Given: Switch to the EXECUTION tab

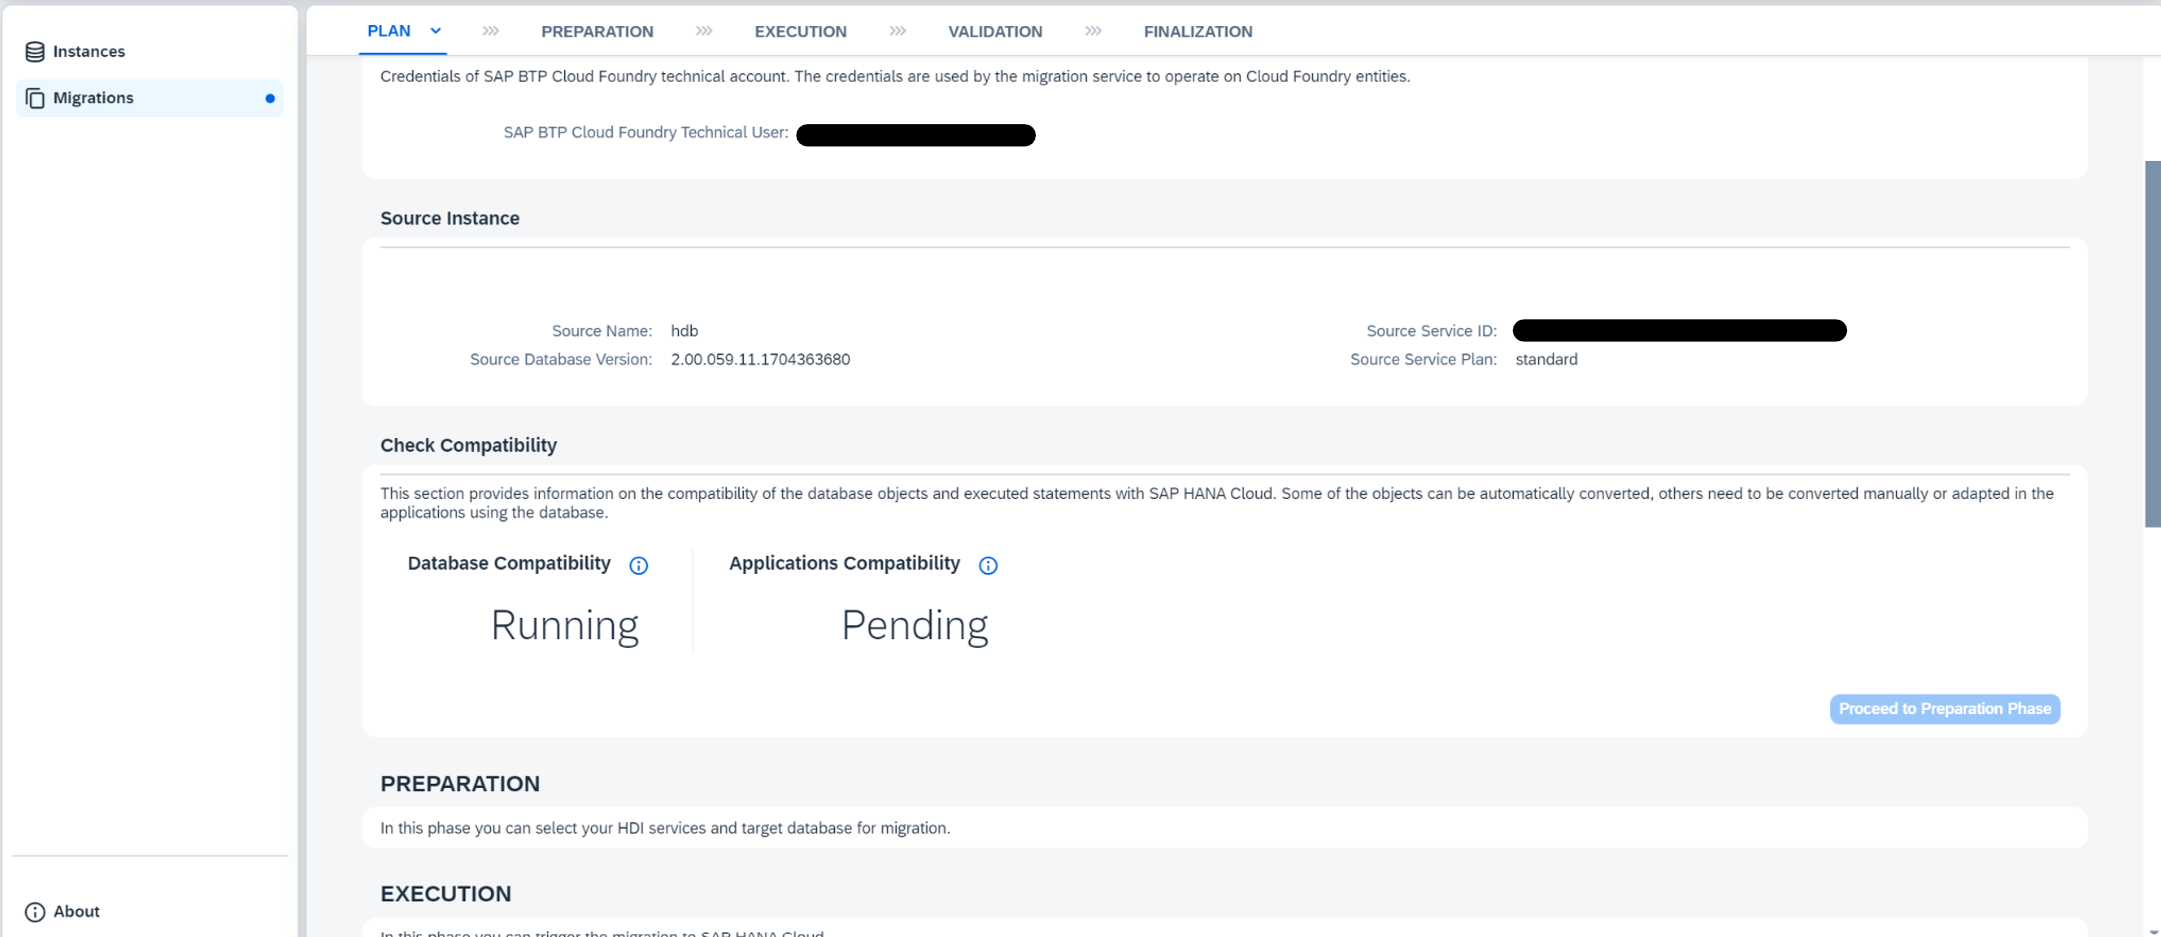Looking at the screenshot, I should point(800,32).
